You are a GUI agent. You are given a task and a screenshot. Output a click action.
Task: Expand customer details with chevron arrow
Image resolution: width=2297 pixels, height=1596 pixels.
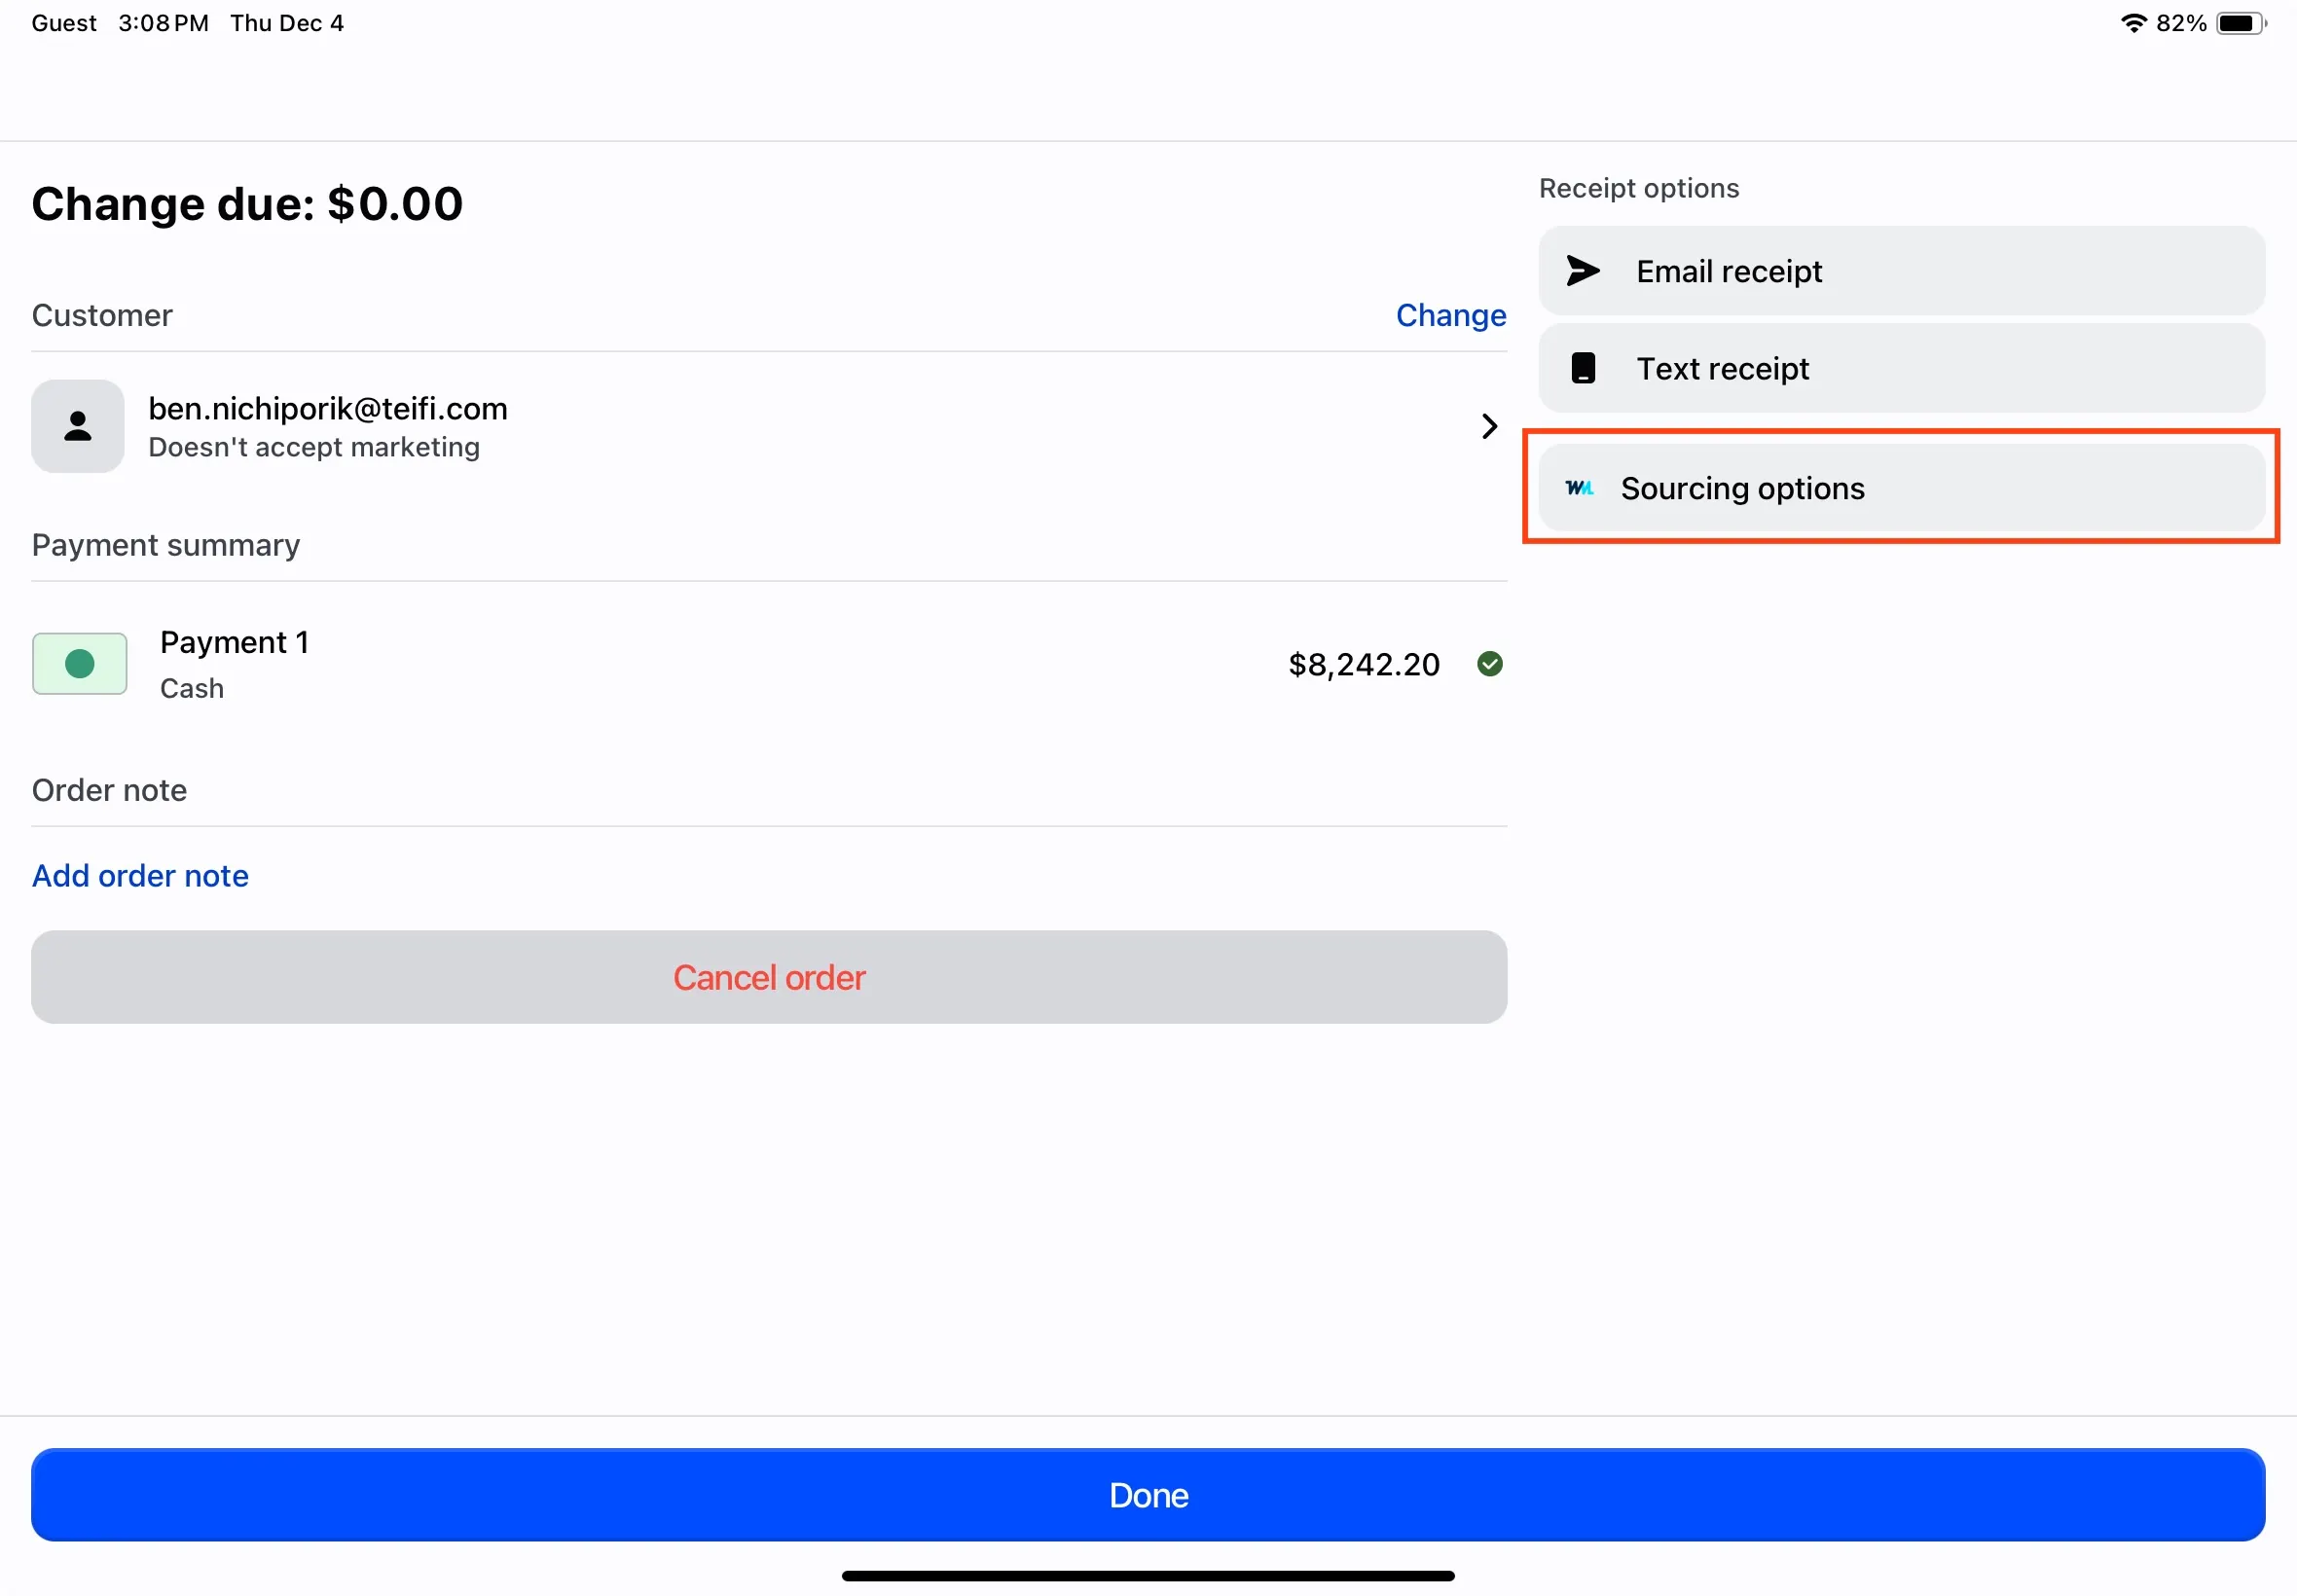[x=1488, y=426]
